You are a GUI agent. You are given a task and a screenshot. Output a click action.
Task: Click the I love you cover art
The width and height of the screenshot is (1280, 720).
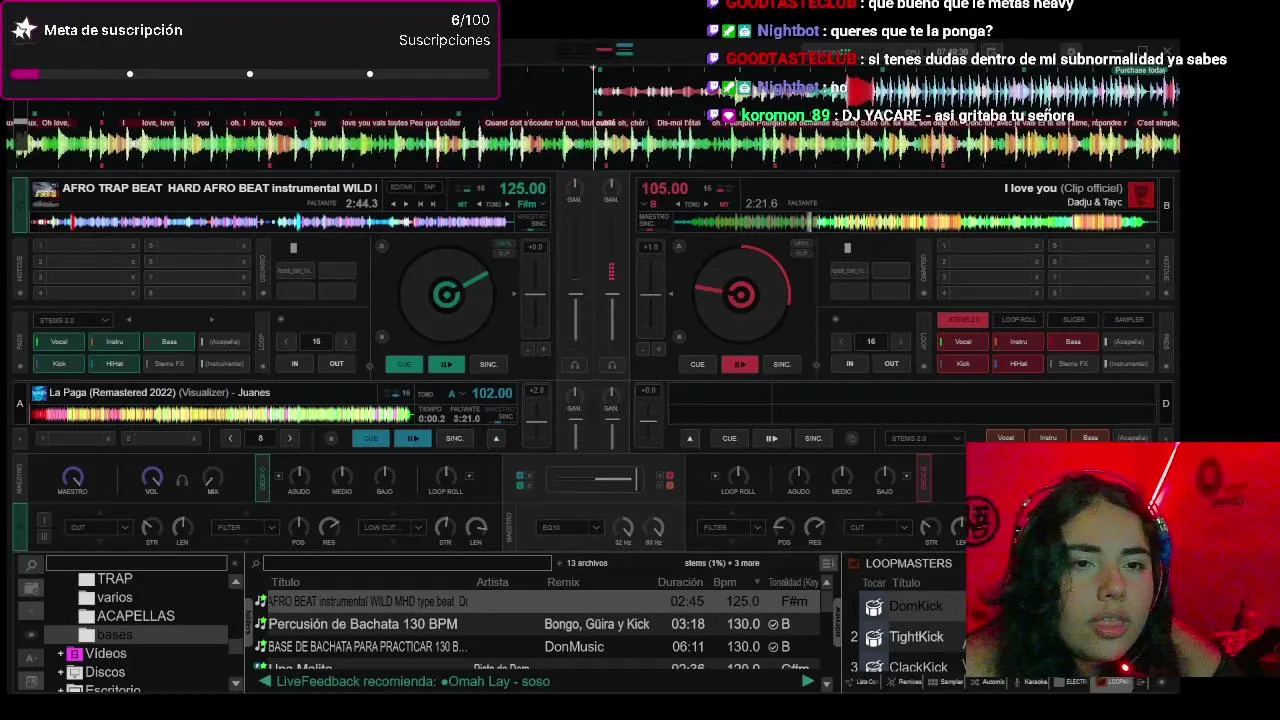point(1141,195)
